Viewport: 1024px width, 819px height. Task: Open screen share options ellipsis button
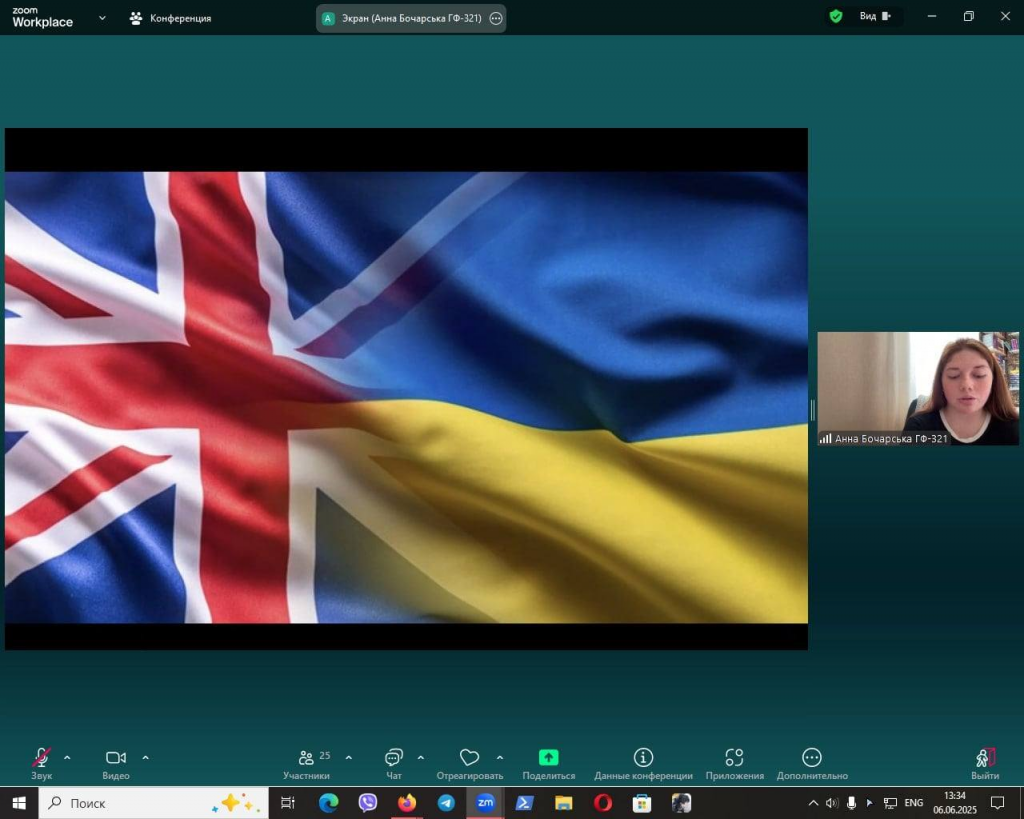point(496,18)
